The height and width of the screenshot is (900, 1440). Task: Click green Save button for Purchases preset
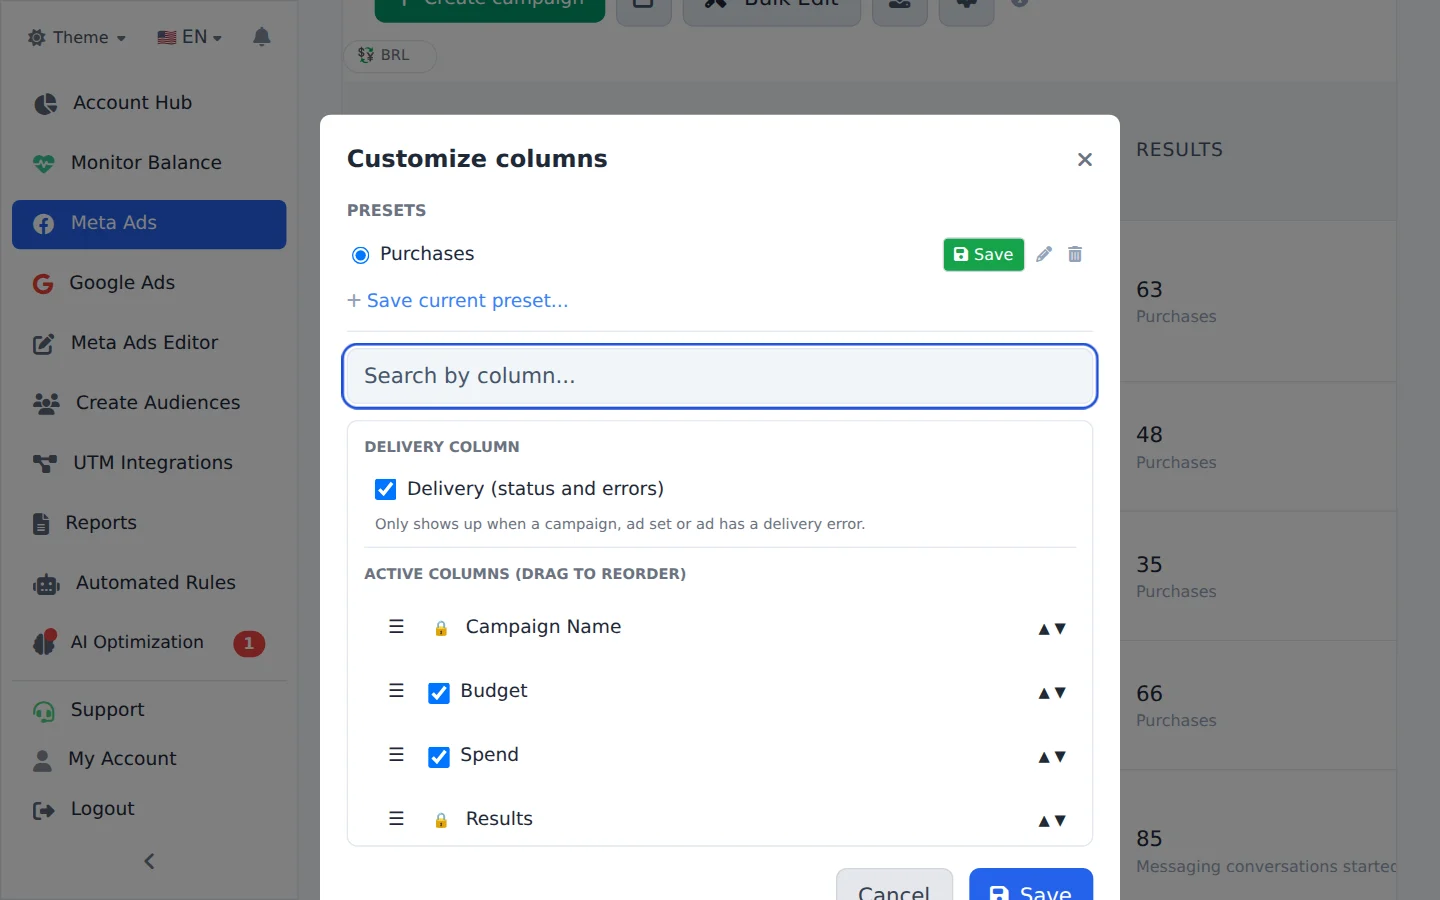[984, 255]
